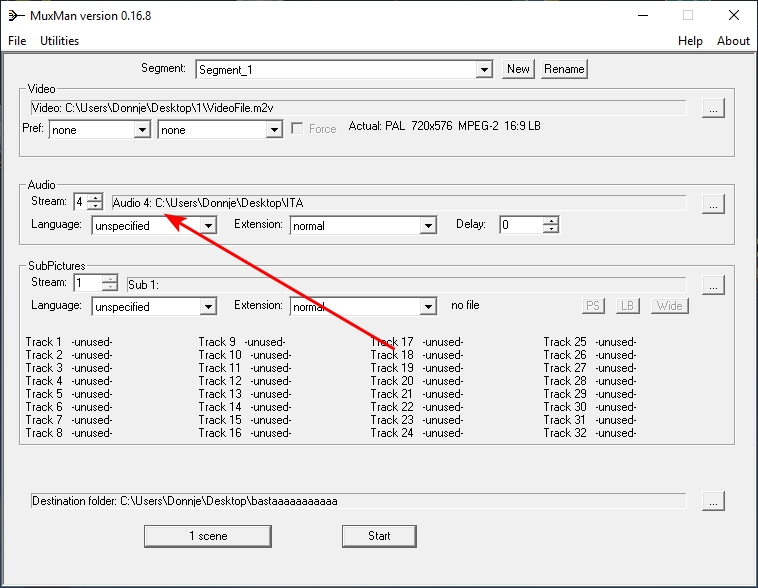Image resolution: width=758 pixels, height=588 pixels.
Task: Browse for video file with the ... button
Action: tap(713, 108)
